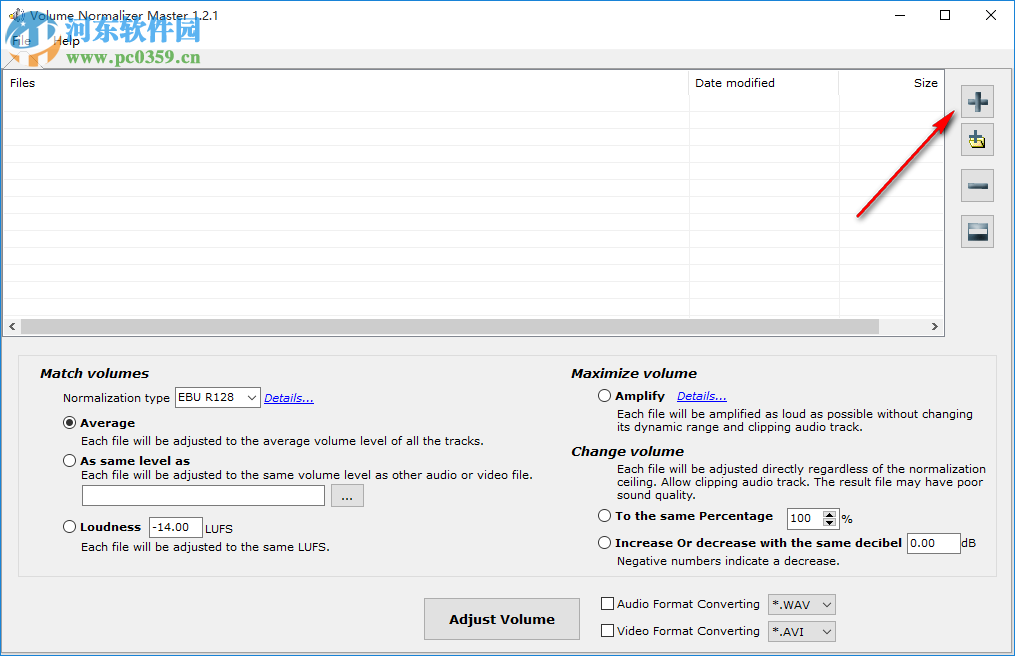
Task: Check "To the same Percentage"
Action: [x=604, y=517]
